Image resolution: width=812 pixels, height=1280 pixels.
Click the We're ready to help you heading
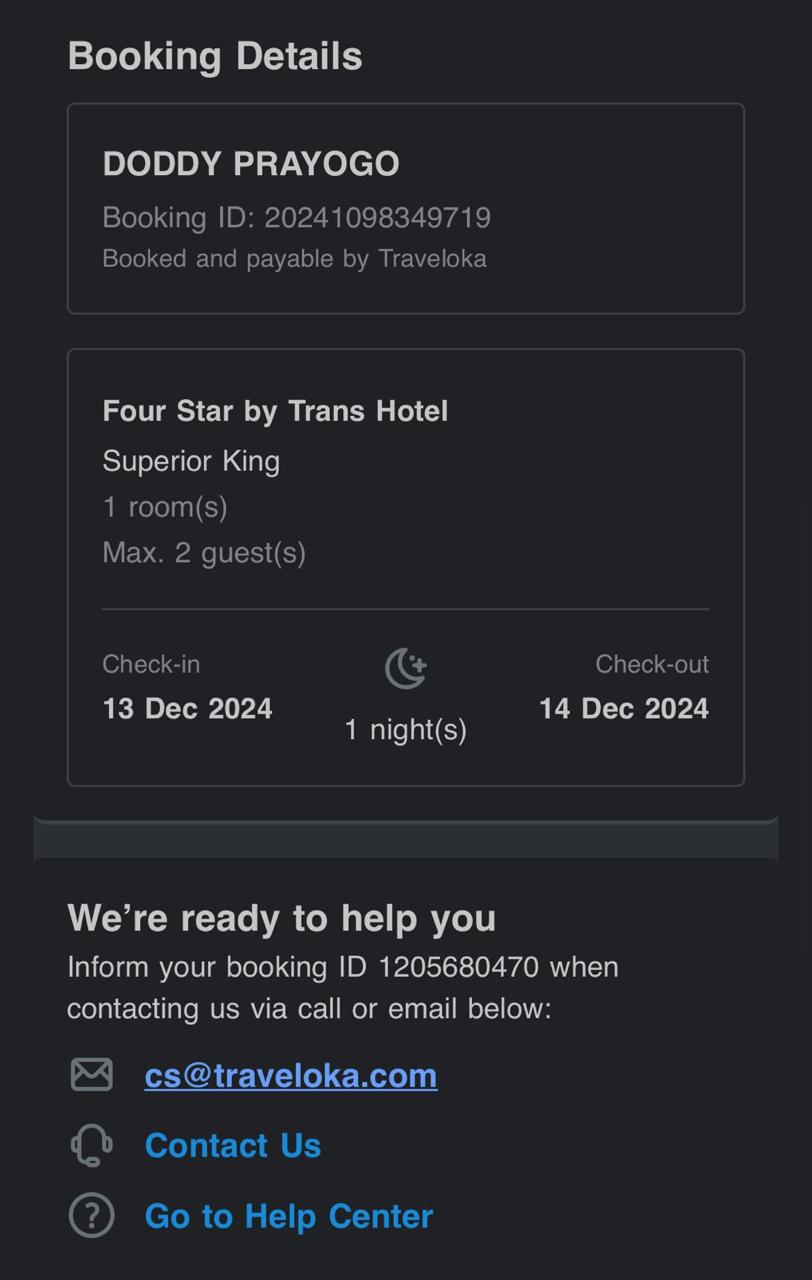click(281, 917)
